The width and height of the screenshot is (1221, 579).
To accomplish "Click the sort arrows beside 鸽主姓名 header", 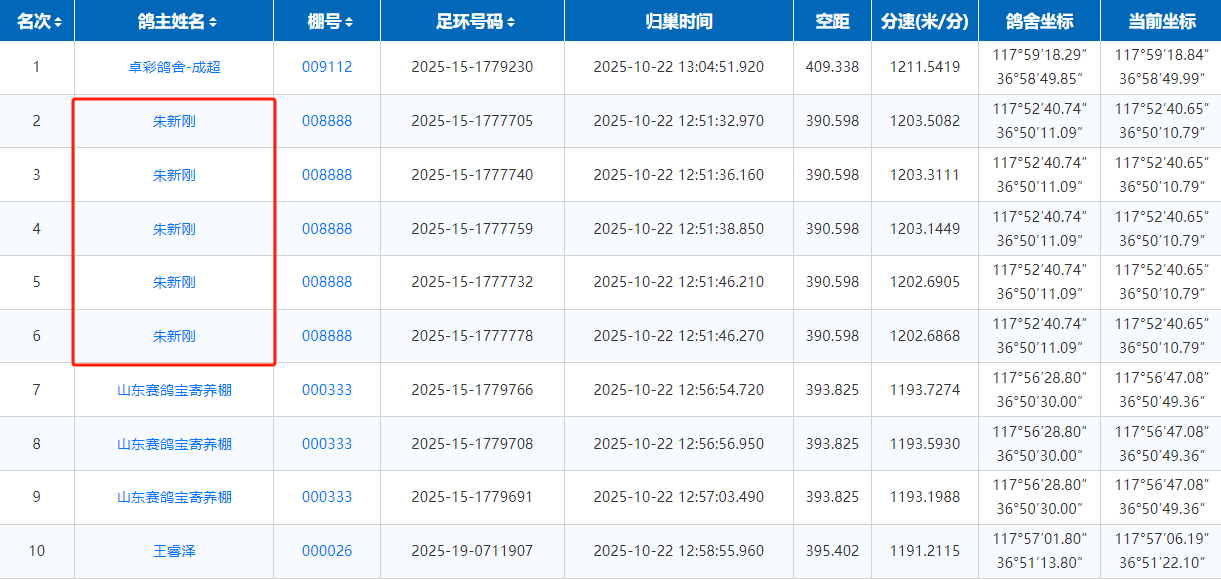I will (213, 22).
